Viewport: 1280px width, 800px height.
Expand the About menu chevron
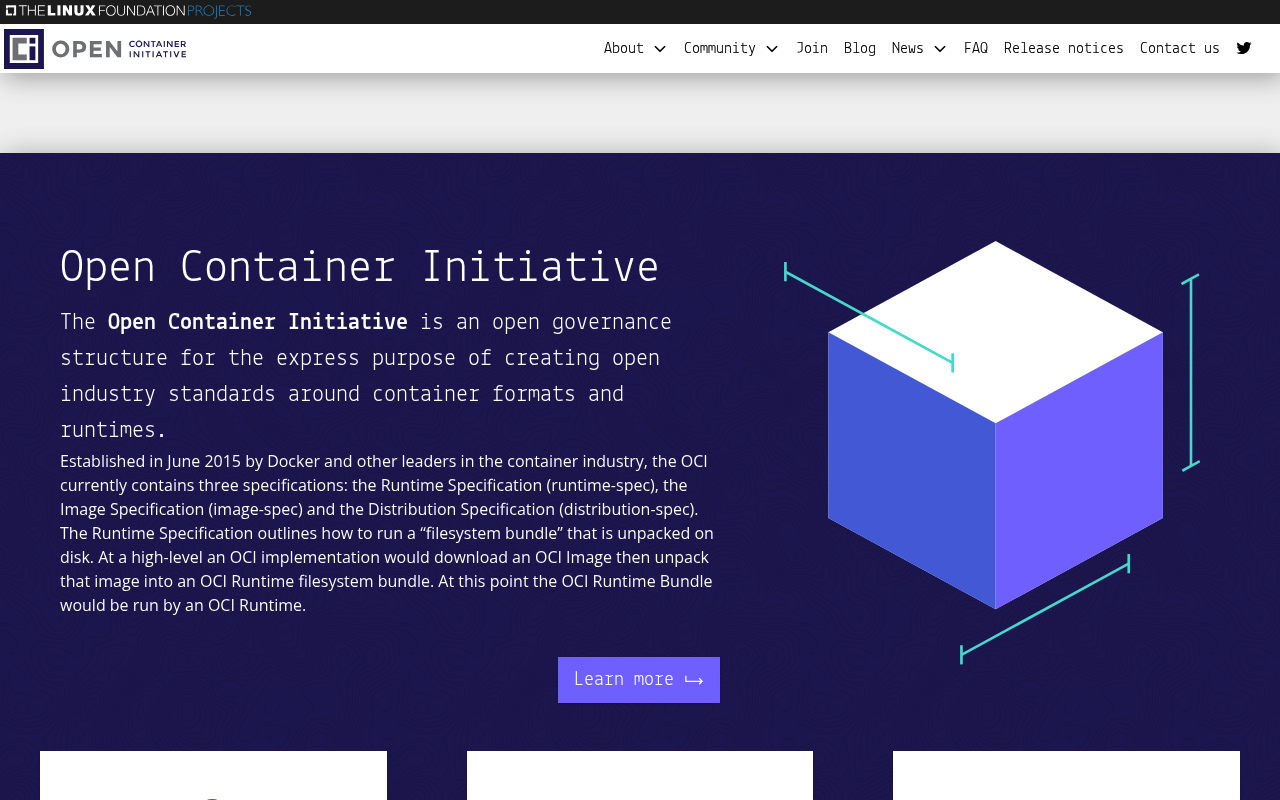(660, 49)
